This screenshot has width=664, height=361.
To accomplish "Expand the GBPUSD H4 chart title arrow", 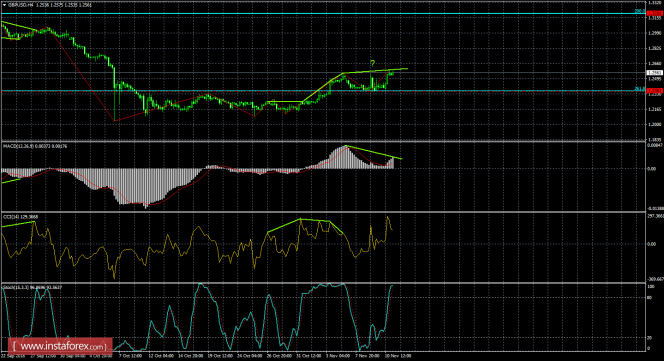I will tap(4, 5).
